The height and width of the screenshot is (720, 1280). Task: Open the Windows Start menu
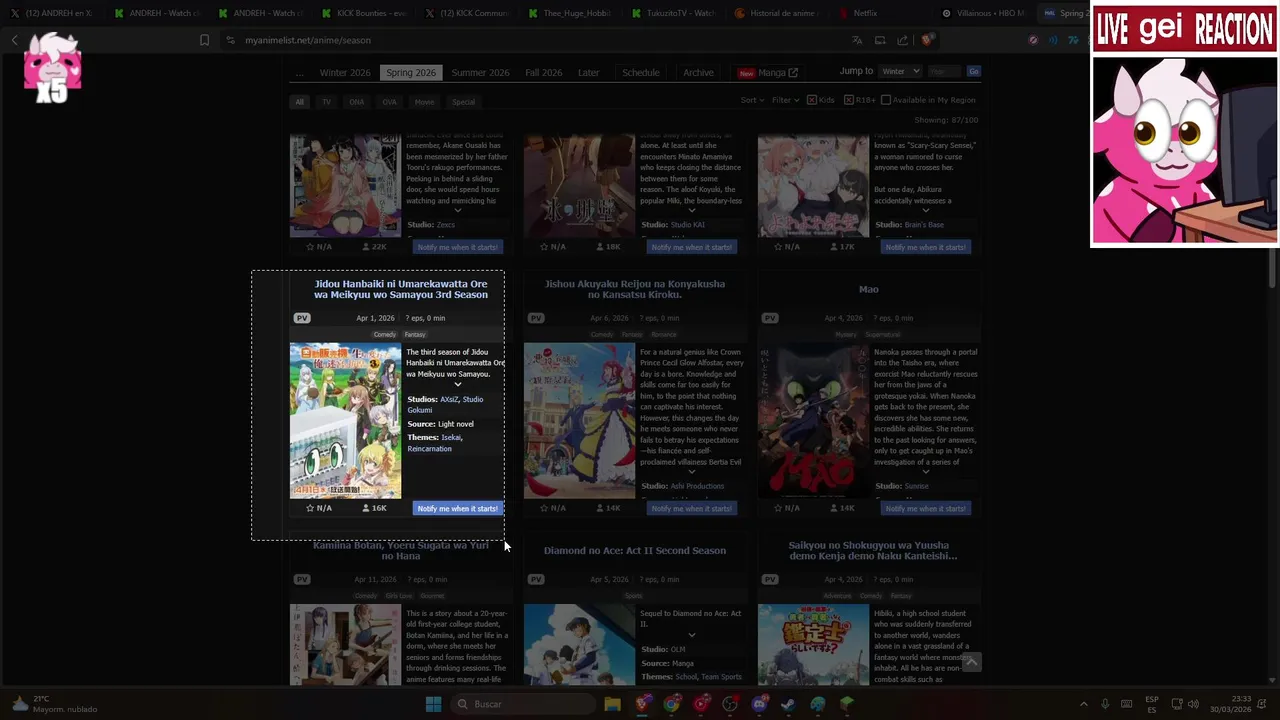click(x=433, y=704)
